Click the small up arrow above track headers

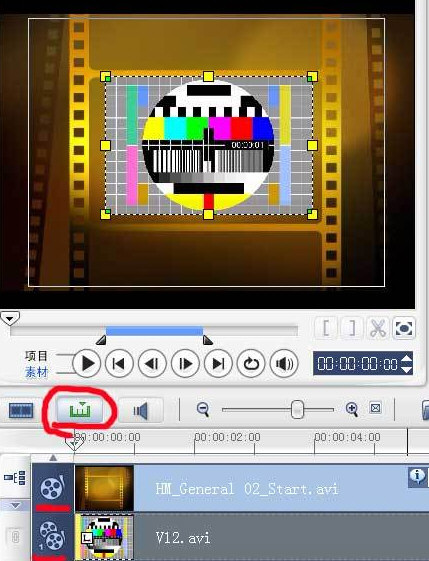(53, 458)
